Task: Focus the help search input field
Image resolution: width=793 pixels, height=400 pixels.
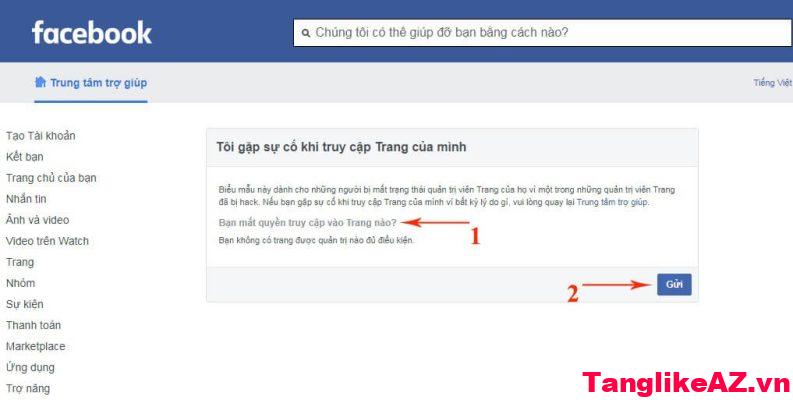Action: pos(543,33)
